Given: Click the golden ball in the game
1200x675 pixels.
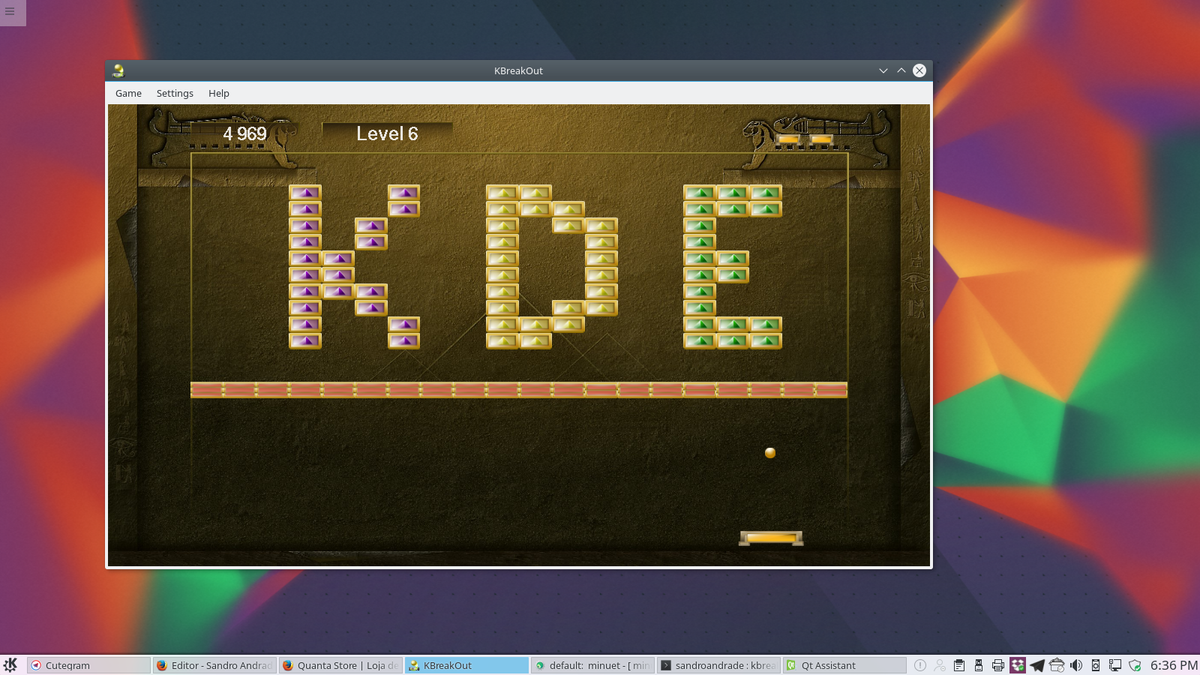Looking at the screenshot, I should click(x=770, y=453).
